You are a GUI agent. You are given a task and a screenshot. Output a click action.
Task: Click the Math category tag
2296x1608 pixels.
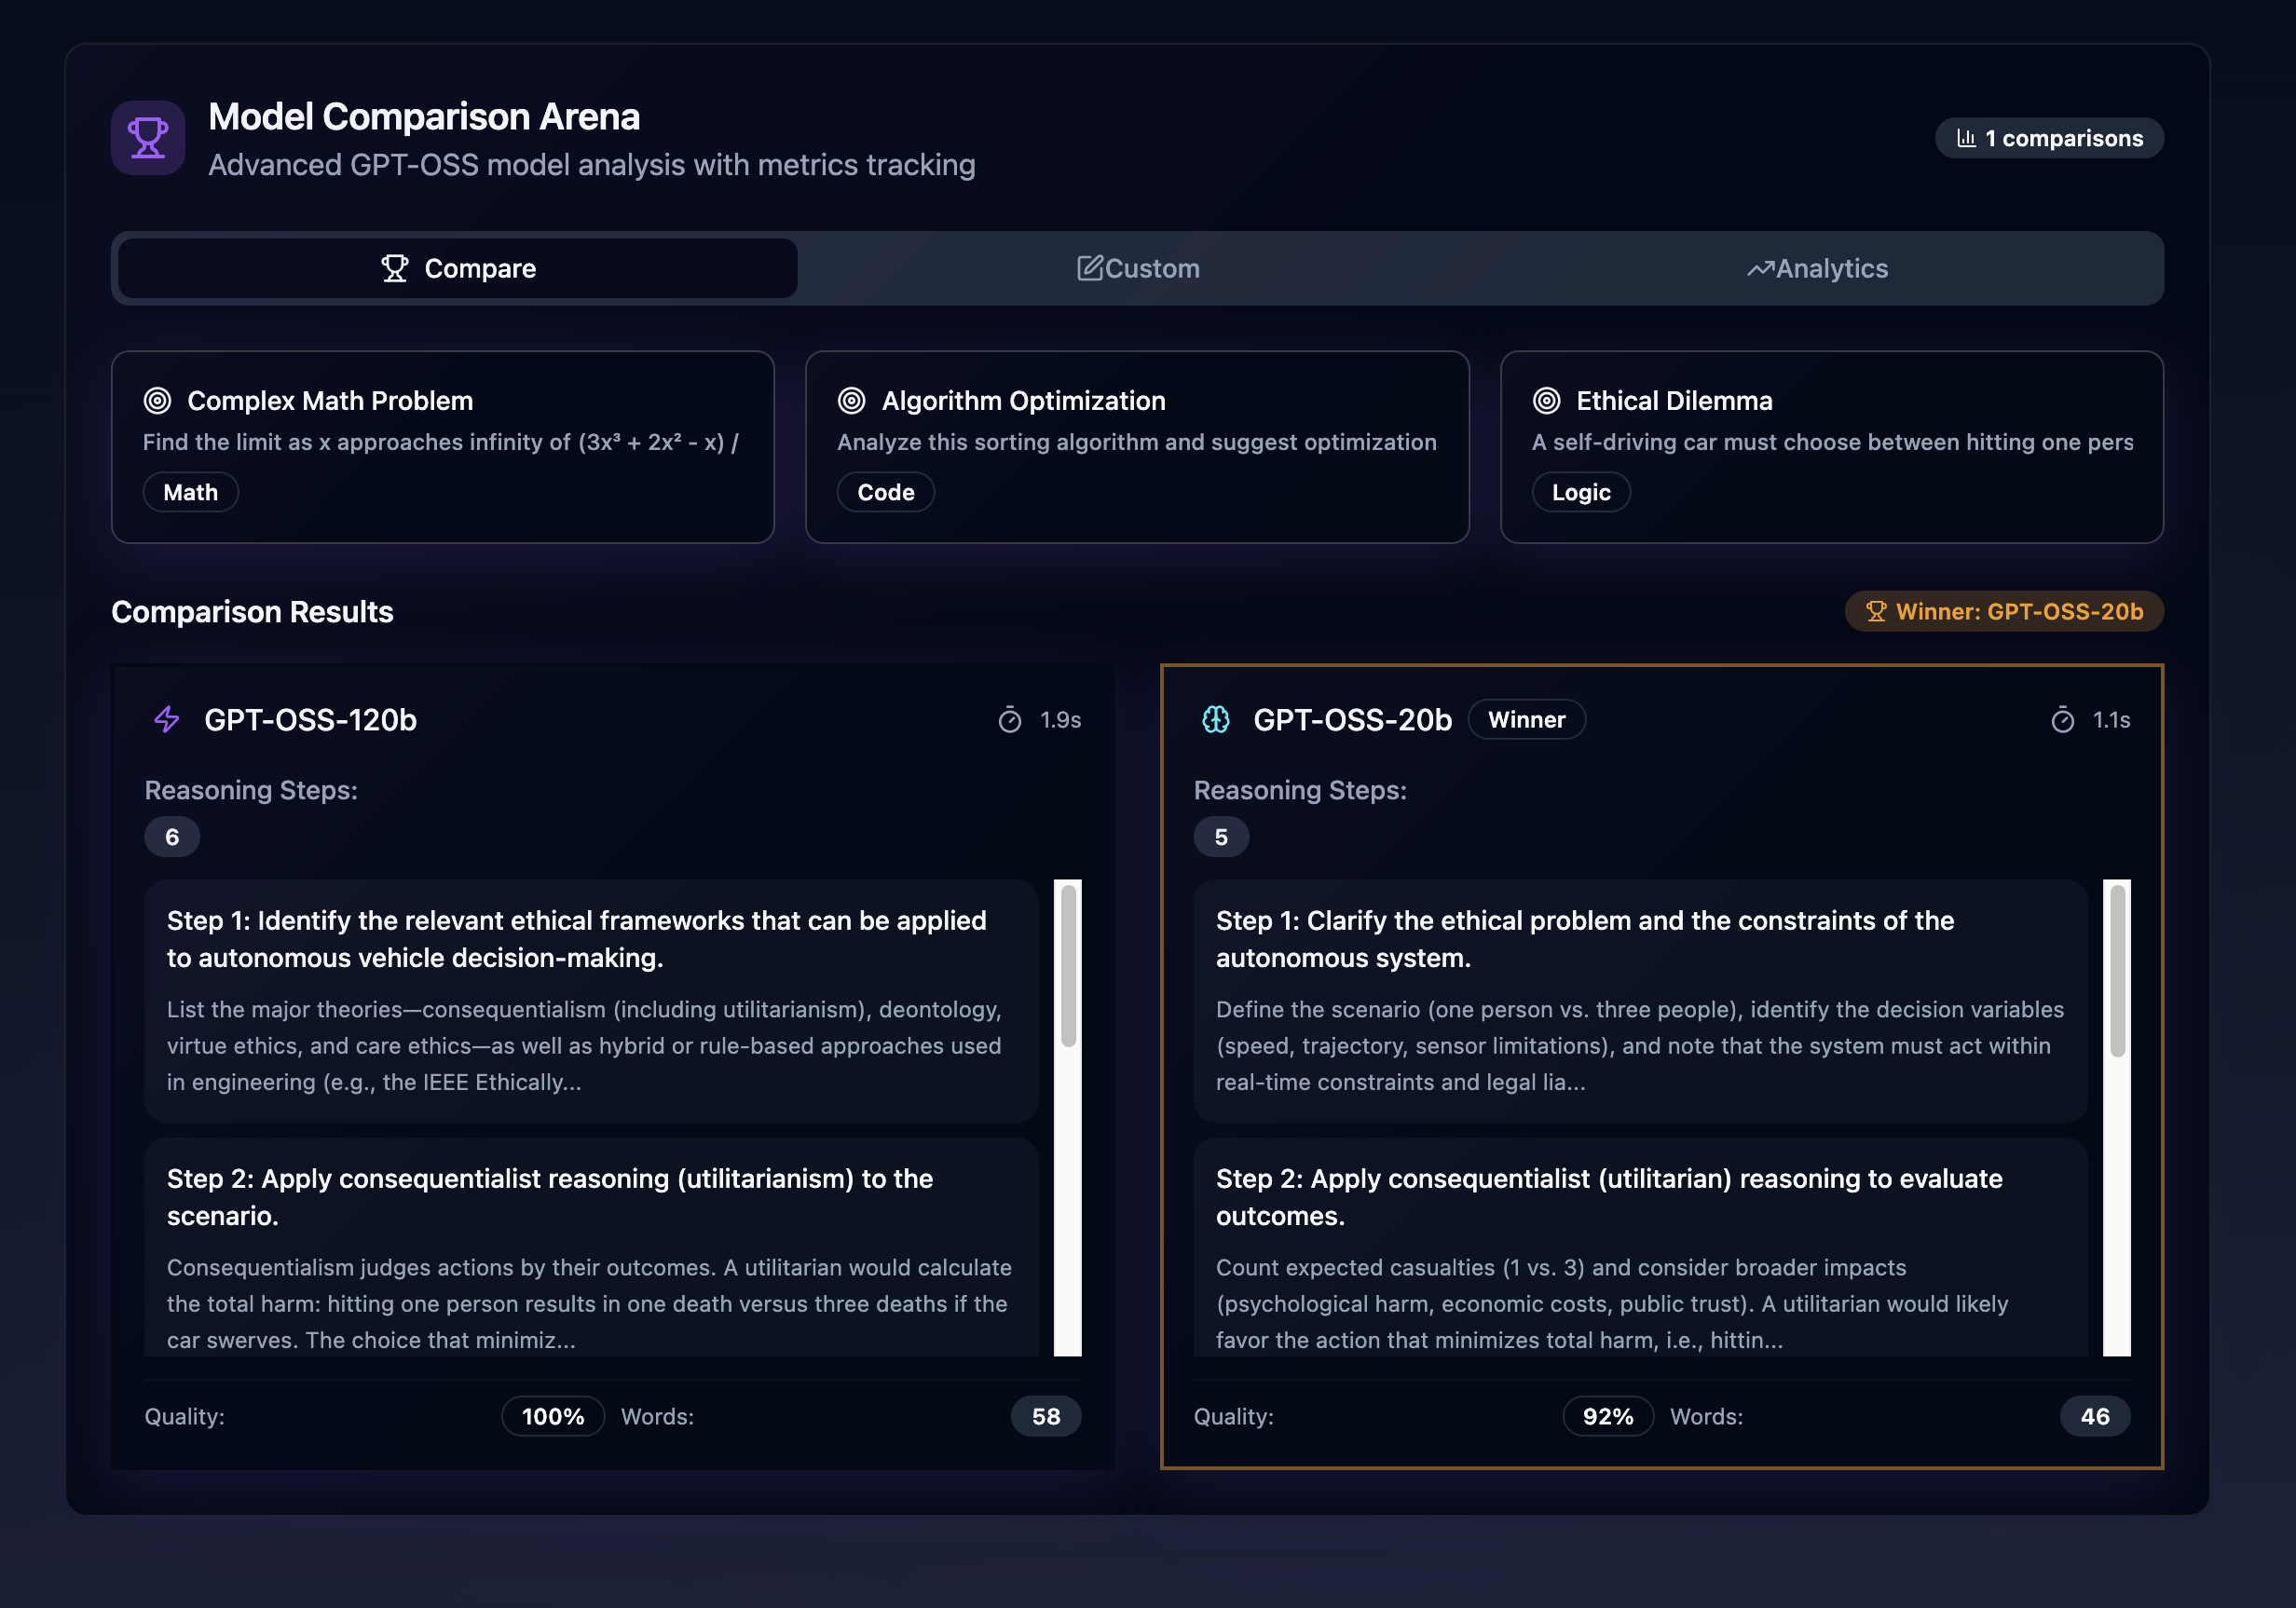[x=191, y=492]
